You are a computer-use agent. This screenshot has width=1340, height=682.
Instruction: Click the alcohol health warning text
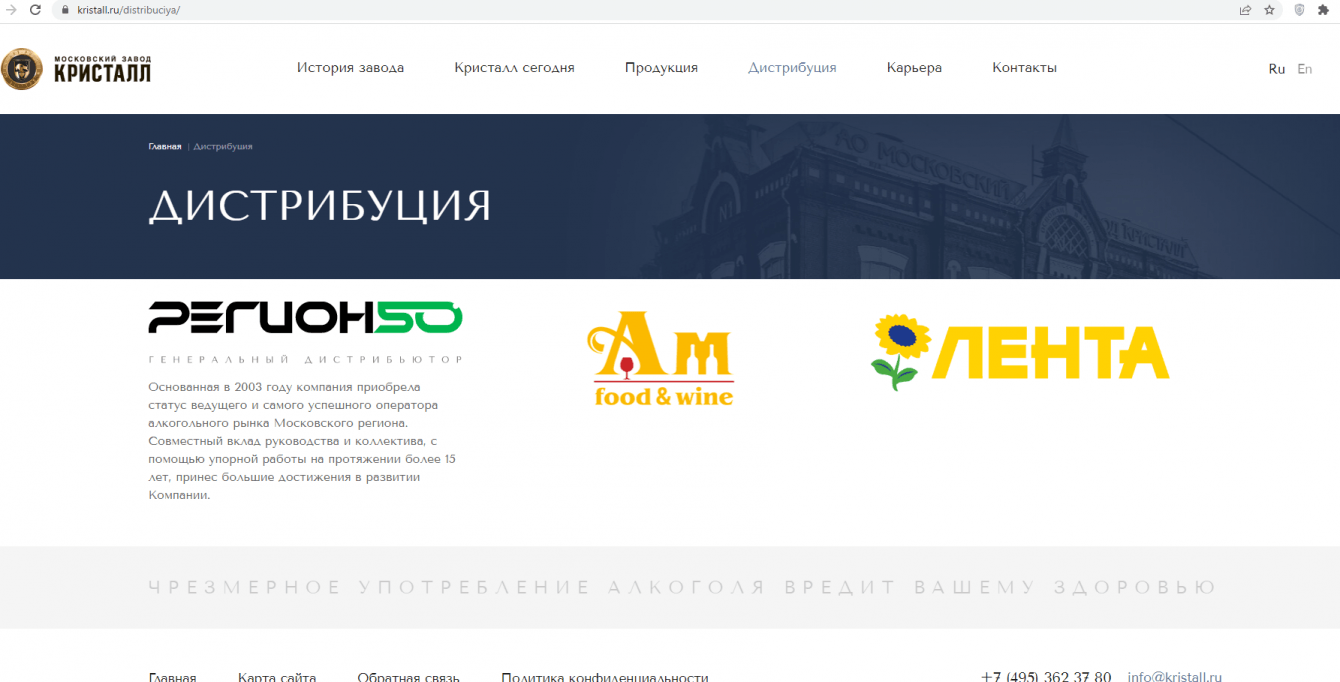click(682, 587)
